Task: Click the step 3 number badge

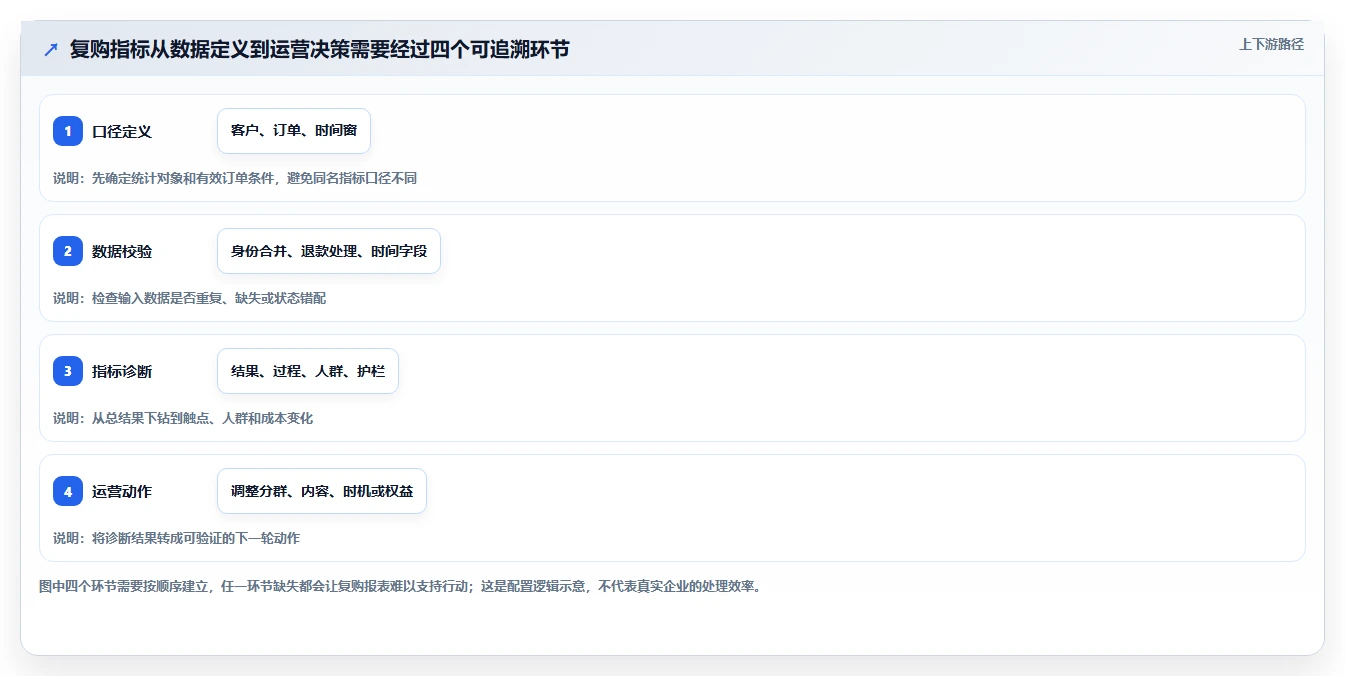Action: point(68,371)
